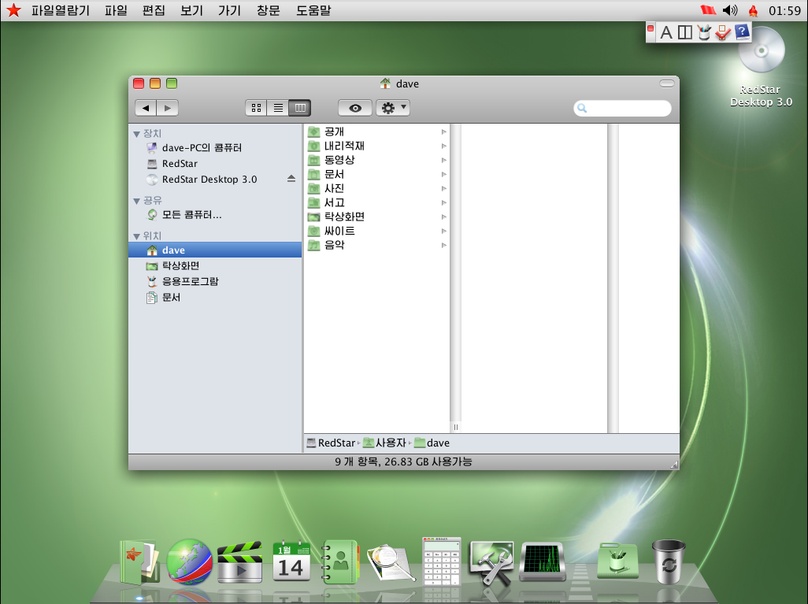Open the system monitor in dock
Screen dimensions: 808x604
point(543,561)
